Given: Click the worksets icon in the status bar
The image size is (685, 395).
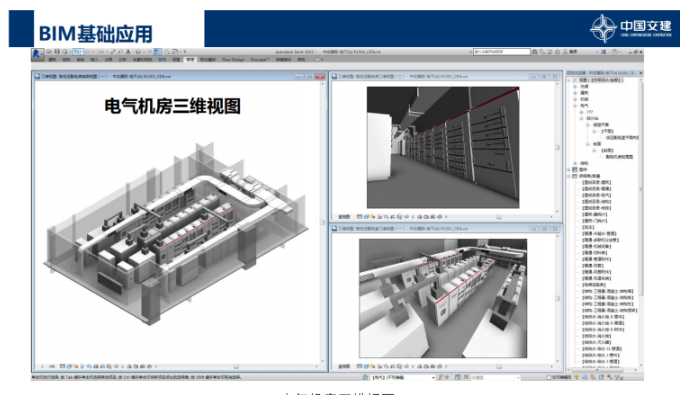Looking at the screenshot, I should coord(366,378).
